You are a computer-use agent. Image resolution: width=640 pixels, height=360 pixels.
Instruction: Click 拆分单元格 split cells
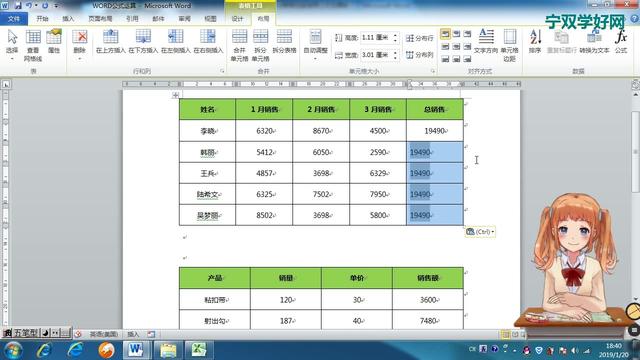click(260, 45)
